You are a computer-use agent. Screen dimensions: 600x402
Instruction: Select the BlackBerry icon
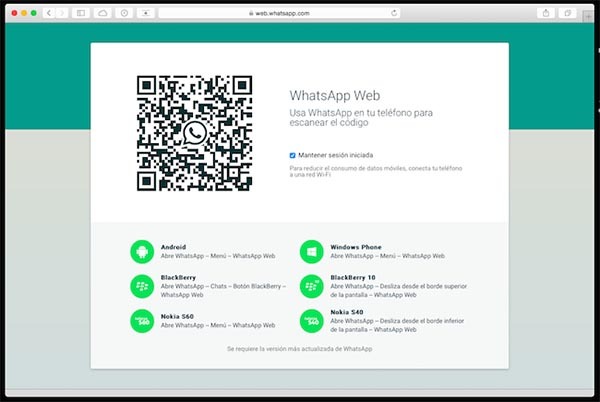[142, 286]
